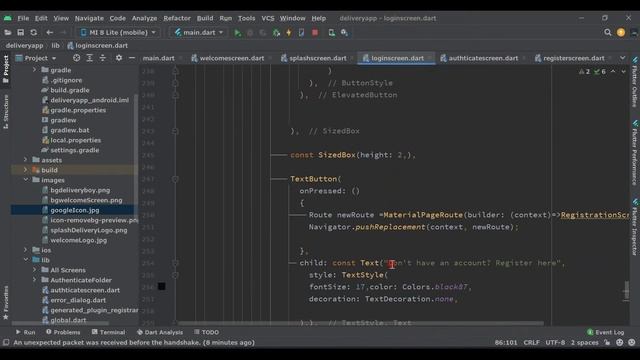Hide Project panel with minus icon
Screen dimensions: 640x360
click(x=131, y=58)
